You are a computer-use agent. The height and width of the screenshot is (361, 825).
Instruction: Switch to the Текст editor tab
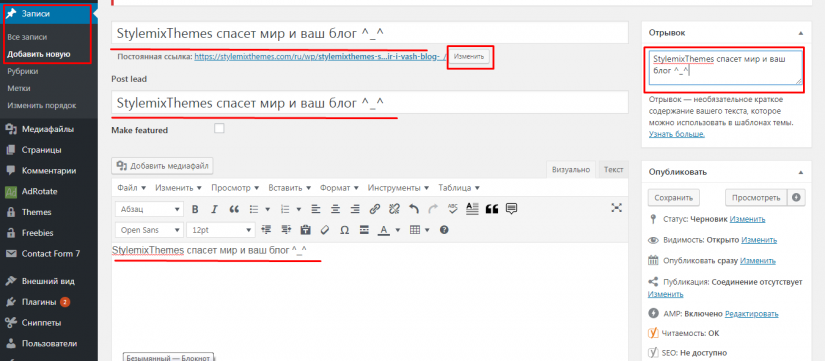(613, 169)
